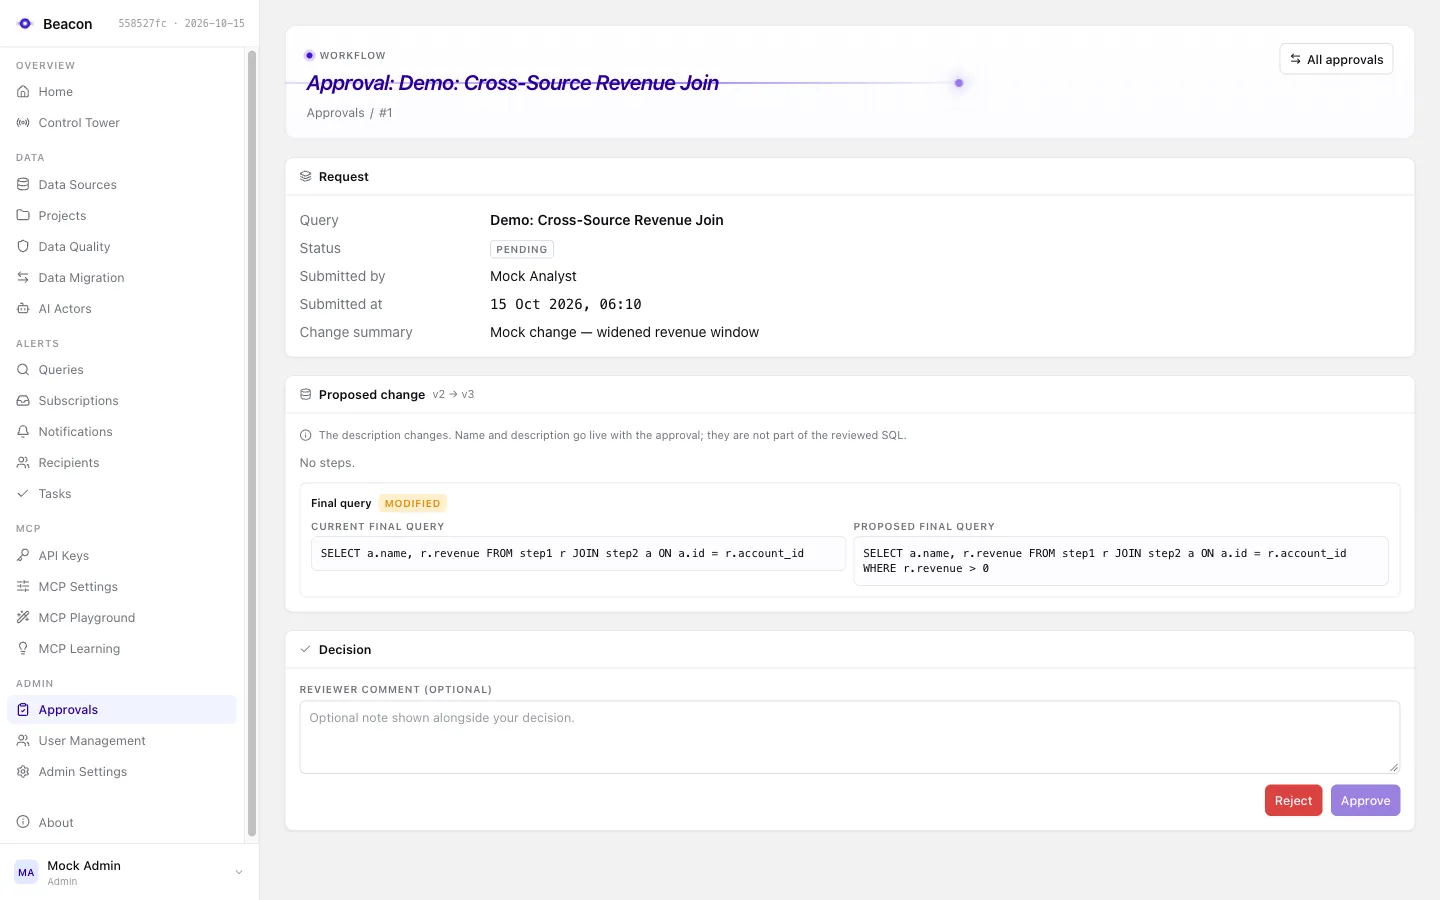Viewport: 1440px width, 900px height.
Task: Click the Recipients people icon
Action: 23,462
